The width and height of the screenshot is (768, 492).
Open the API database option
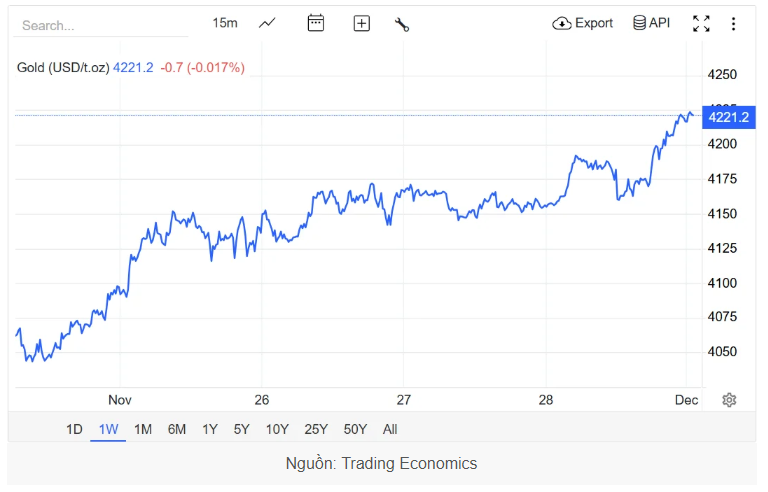651,23
